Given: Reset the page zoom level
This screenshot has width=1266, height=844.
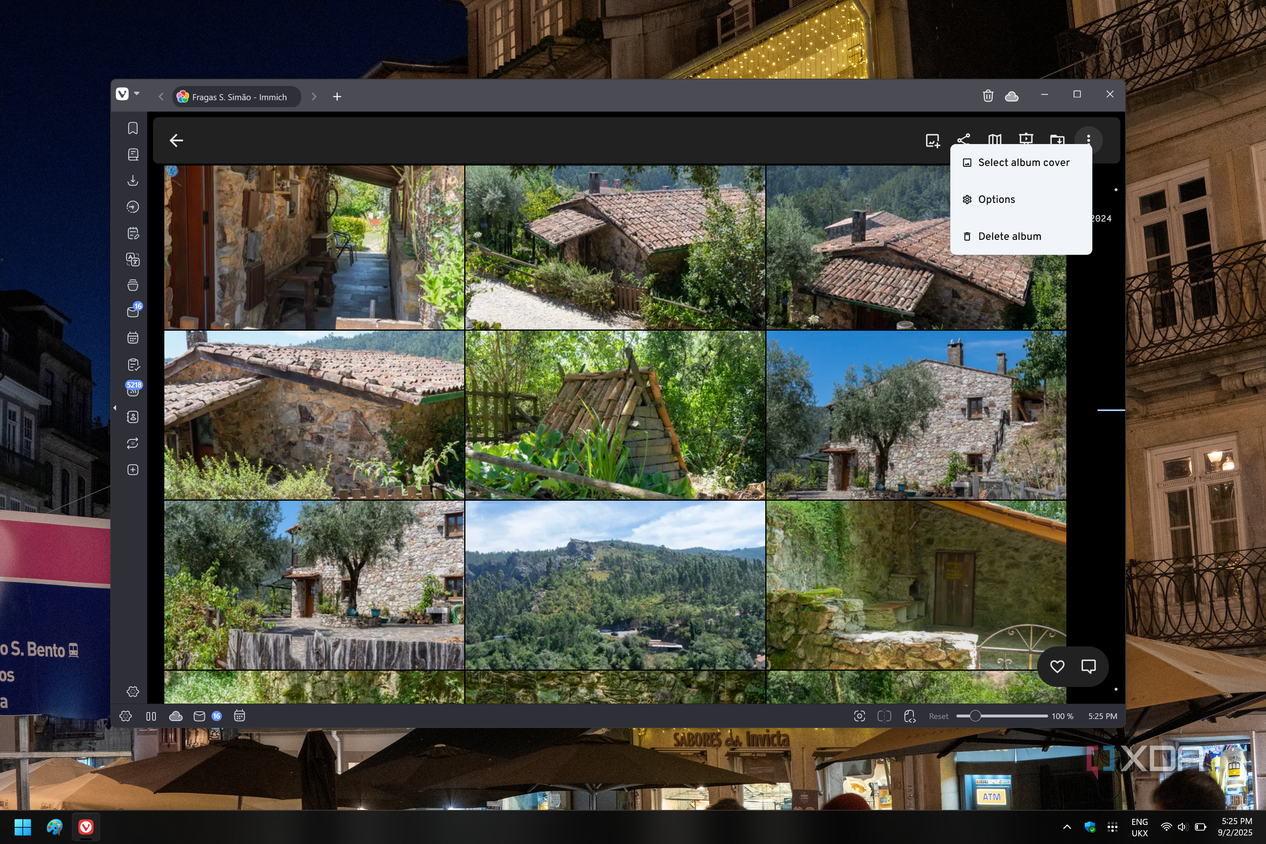Looking at the screenshot, I should pos(938,717).
